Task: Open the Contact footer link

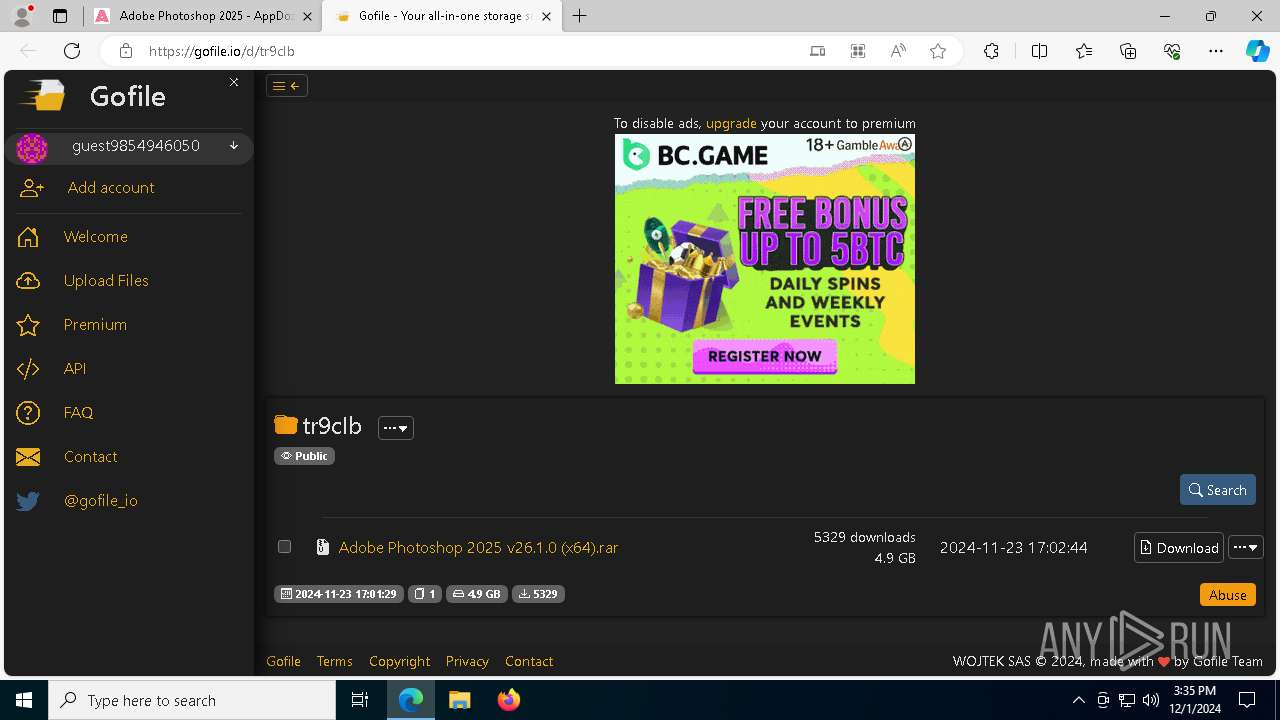Action: [529, 661]
